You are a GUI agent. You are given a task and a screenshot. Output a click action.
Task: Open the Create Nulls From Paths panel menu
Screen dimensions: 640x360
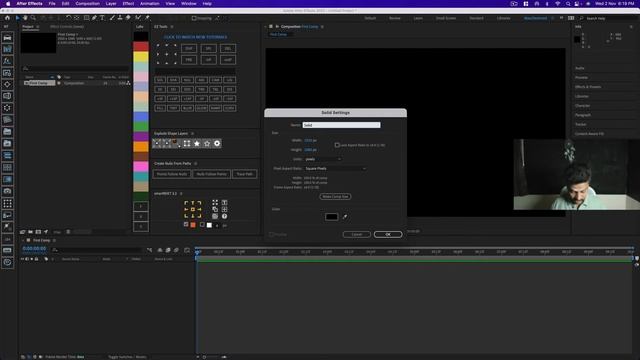pyautogui.click(x=196, y=163)
